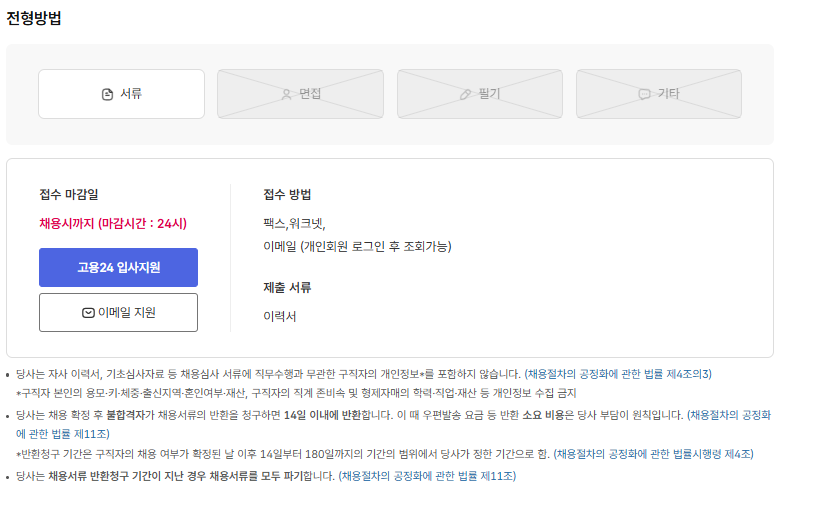This screenshot has width=823, height=529.
Task: Click the 이력서 document text
Action: tap(280, 316)
